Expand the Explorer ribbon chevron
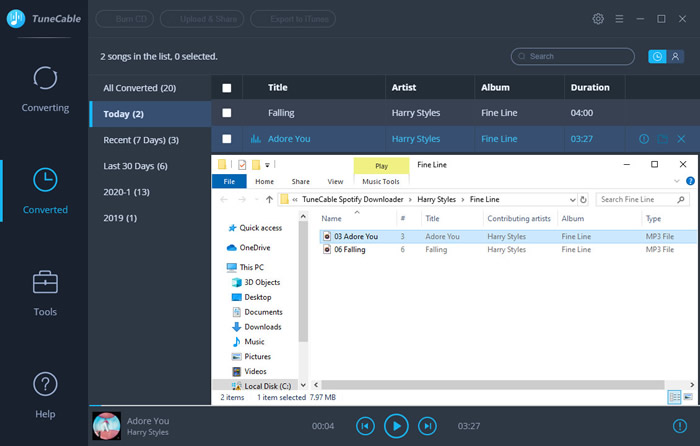Image resolution: width=700 pixels, height=446 pixels. (677, 181)
